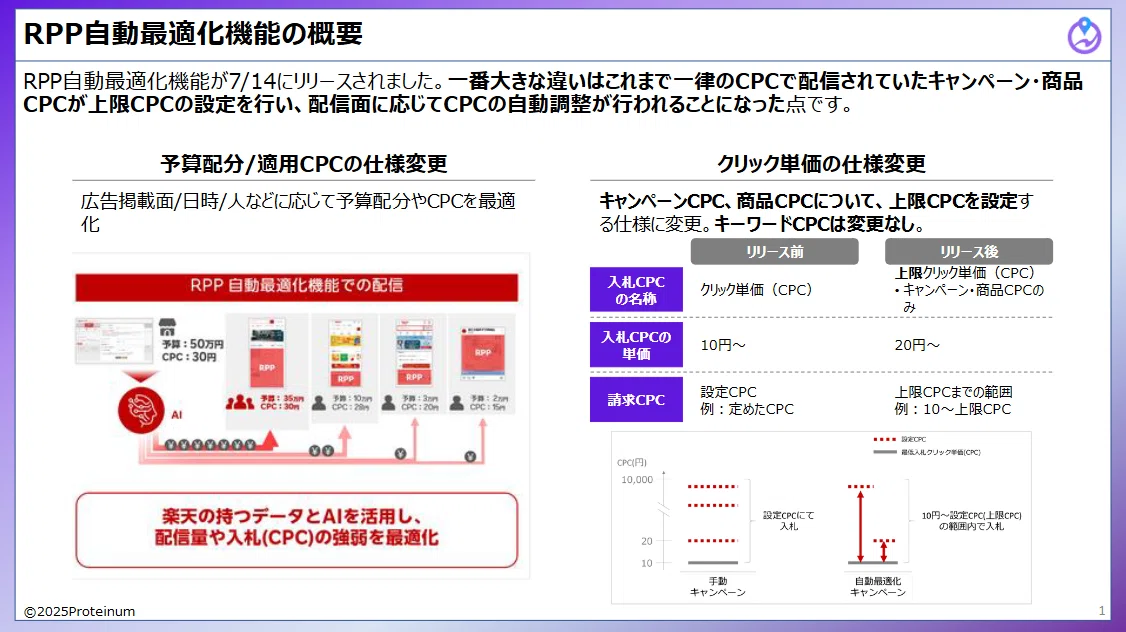Click the copyright text ©2025Proteinum
The width and height of the screenshot is (1126, 632).
point(80,612)
